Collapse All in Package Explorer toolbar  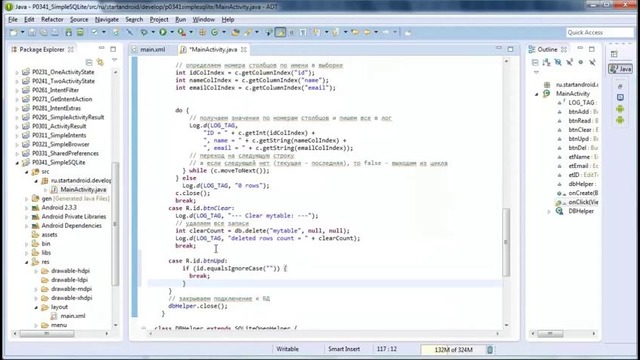click(x=89, y=62)
